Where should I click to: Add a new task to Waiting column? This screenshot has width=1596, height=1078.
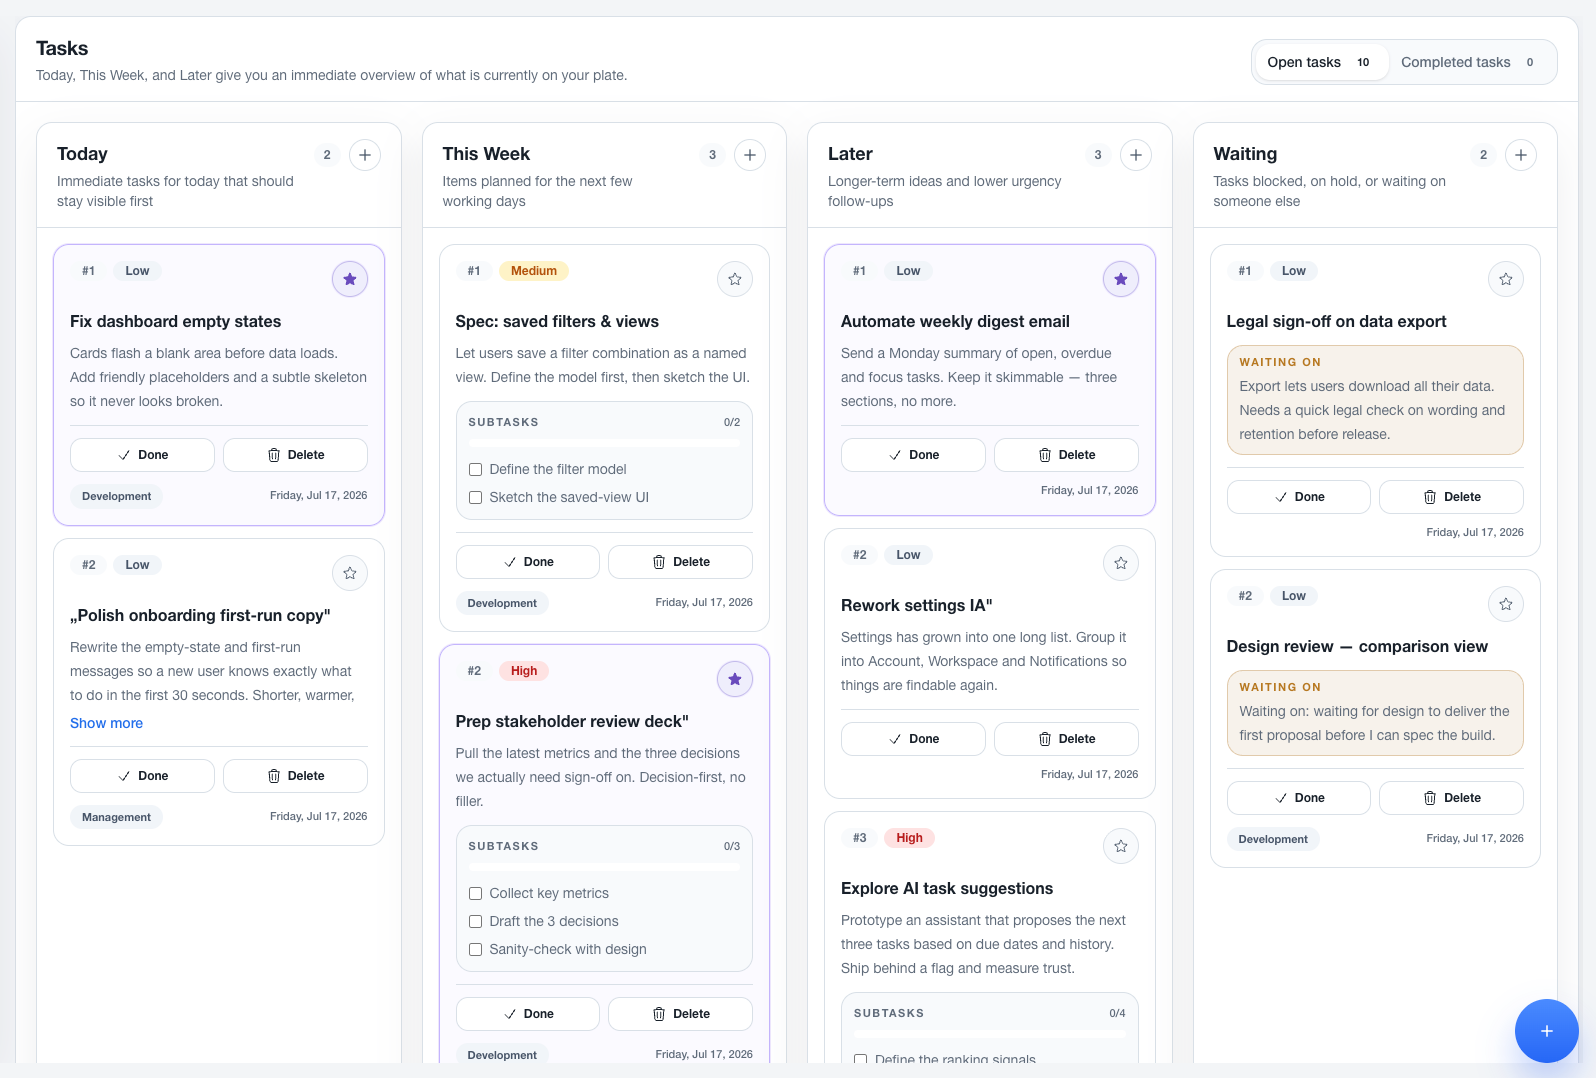pos(1521,155)
